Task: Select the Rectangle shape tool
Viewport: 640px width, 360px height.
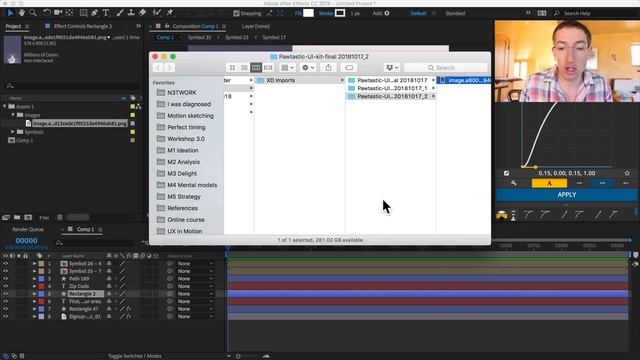Action: [83, 13]
